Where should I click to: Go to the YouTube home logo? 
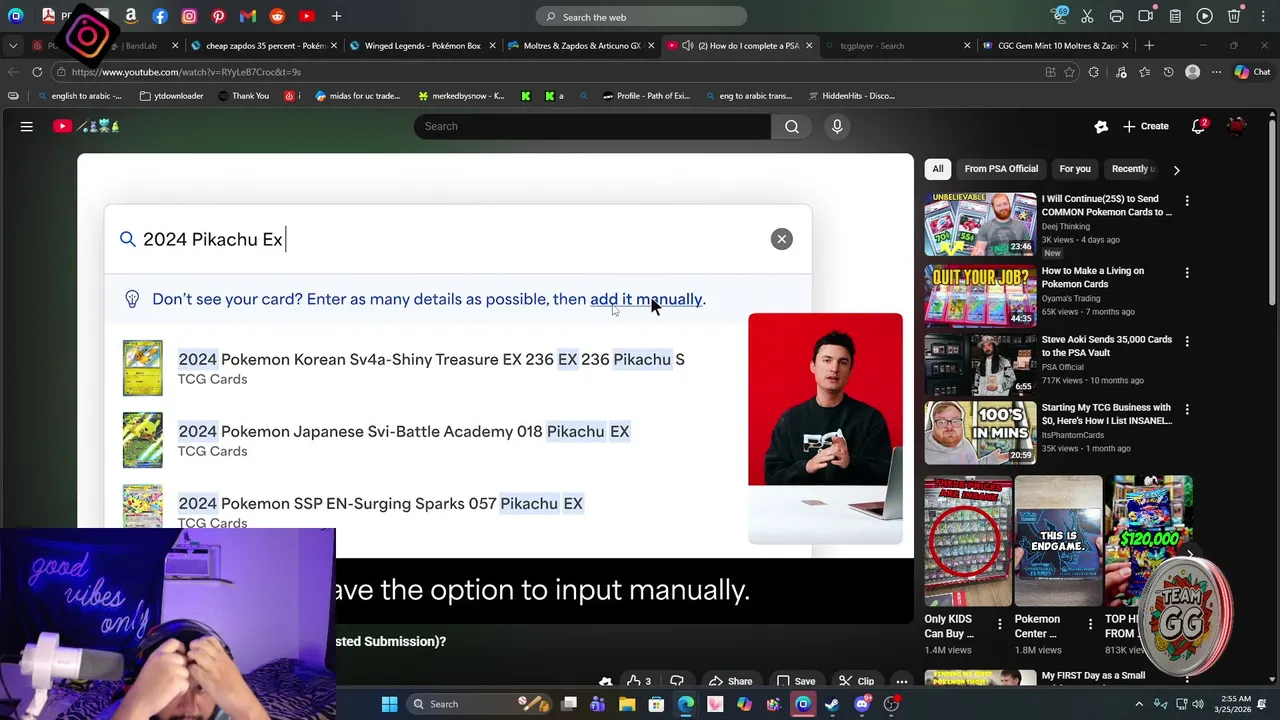click(87, 126)
